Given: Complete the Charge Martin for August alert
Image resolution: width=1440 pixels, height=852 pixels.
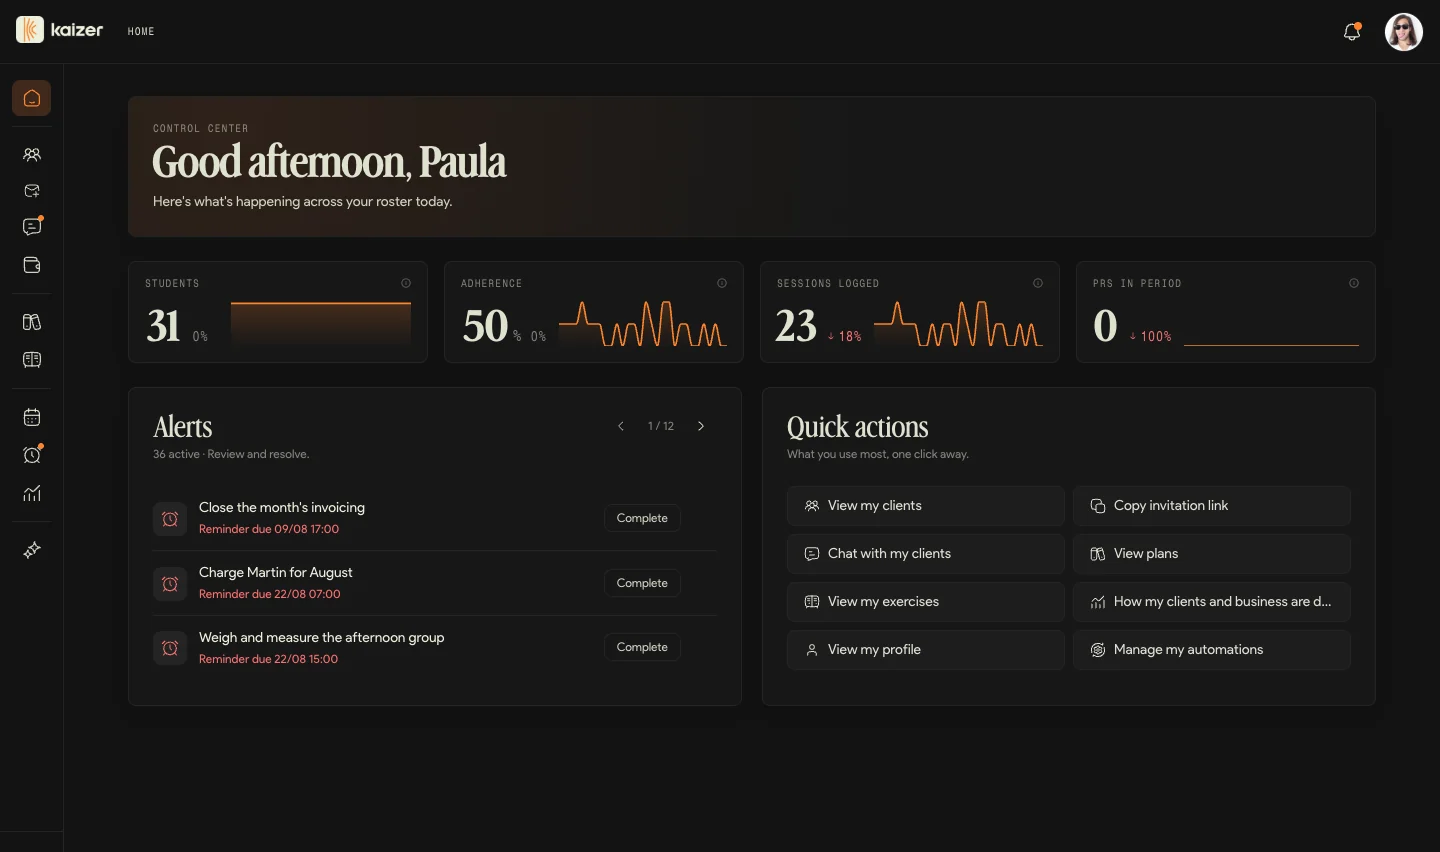Looking at the screenshot, I should (x=642, y=583).
